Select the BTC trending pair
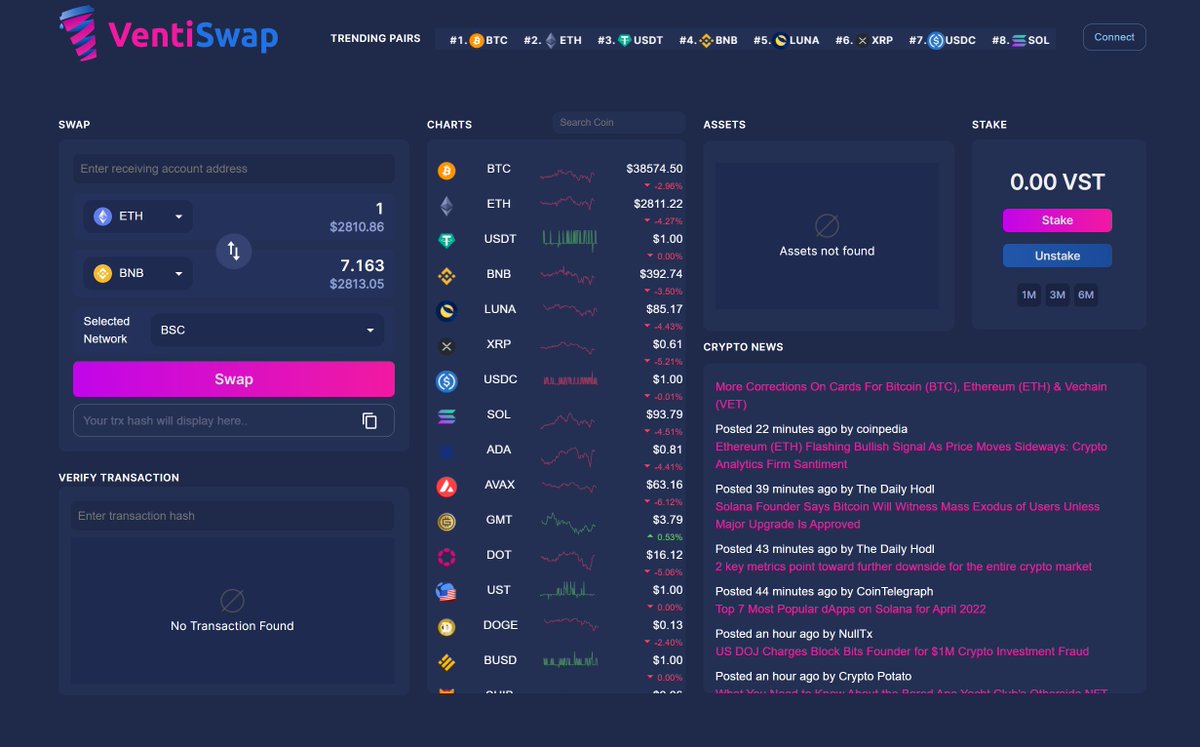1200x747 pixels. (x=478, y=40)
